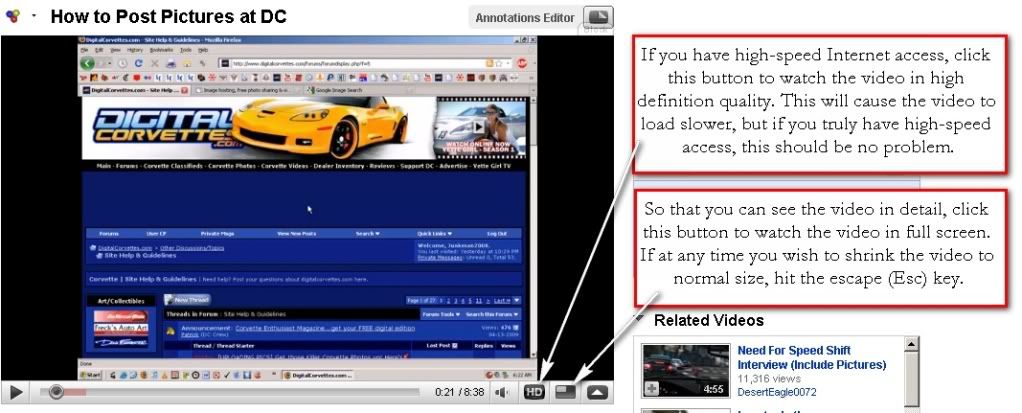1022x413 pixels.
Task: Click the video title 'How to Post Pictures at DC'
Action: 168,16
